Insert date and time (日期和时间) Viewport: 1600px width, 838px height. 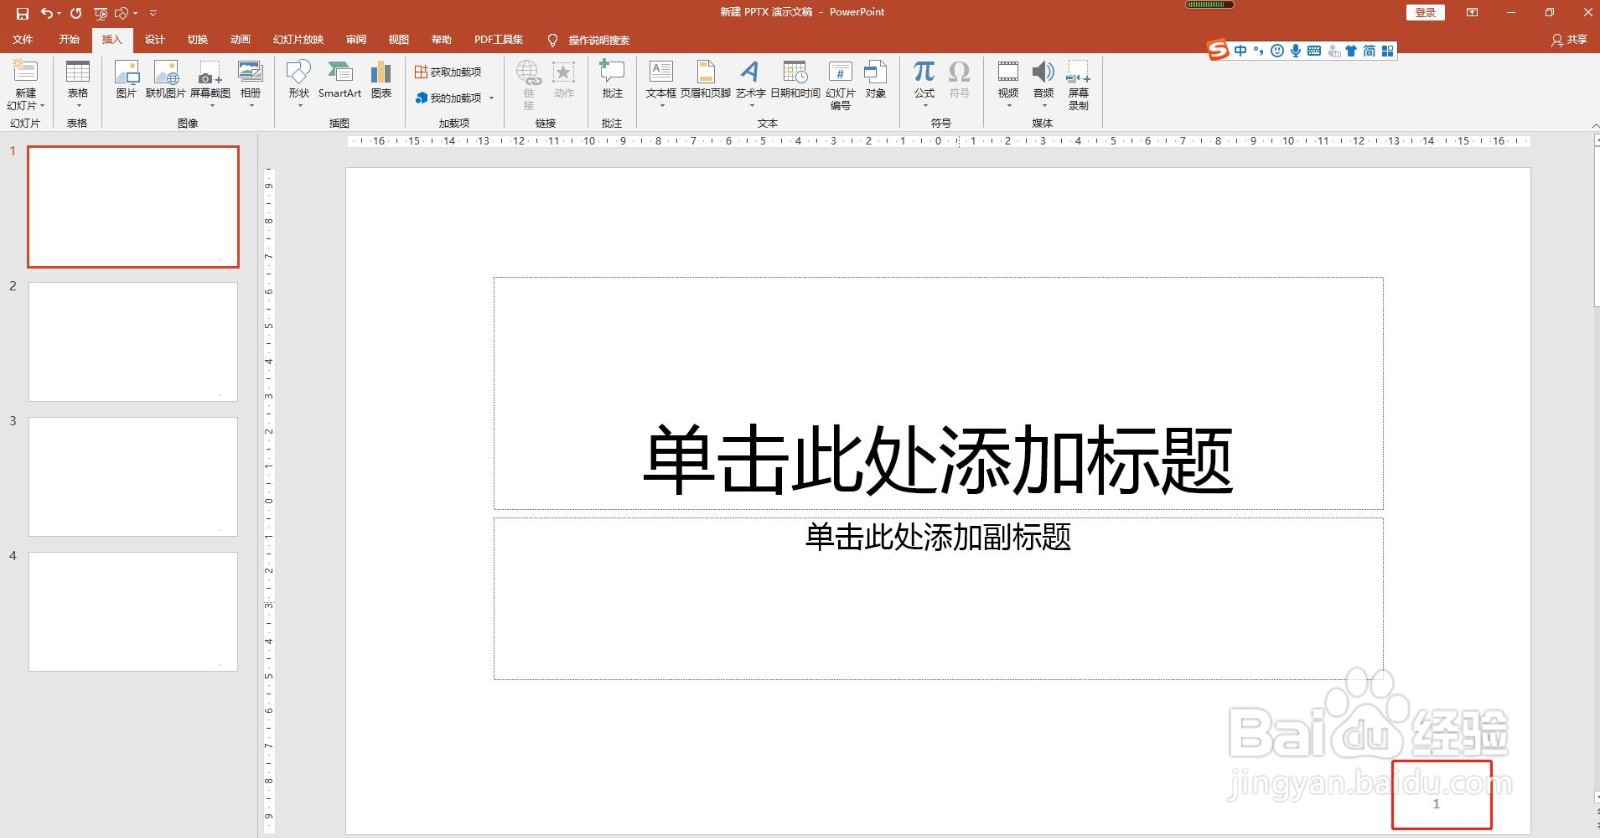click(795, 80)
